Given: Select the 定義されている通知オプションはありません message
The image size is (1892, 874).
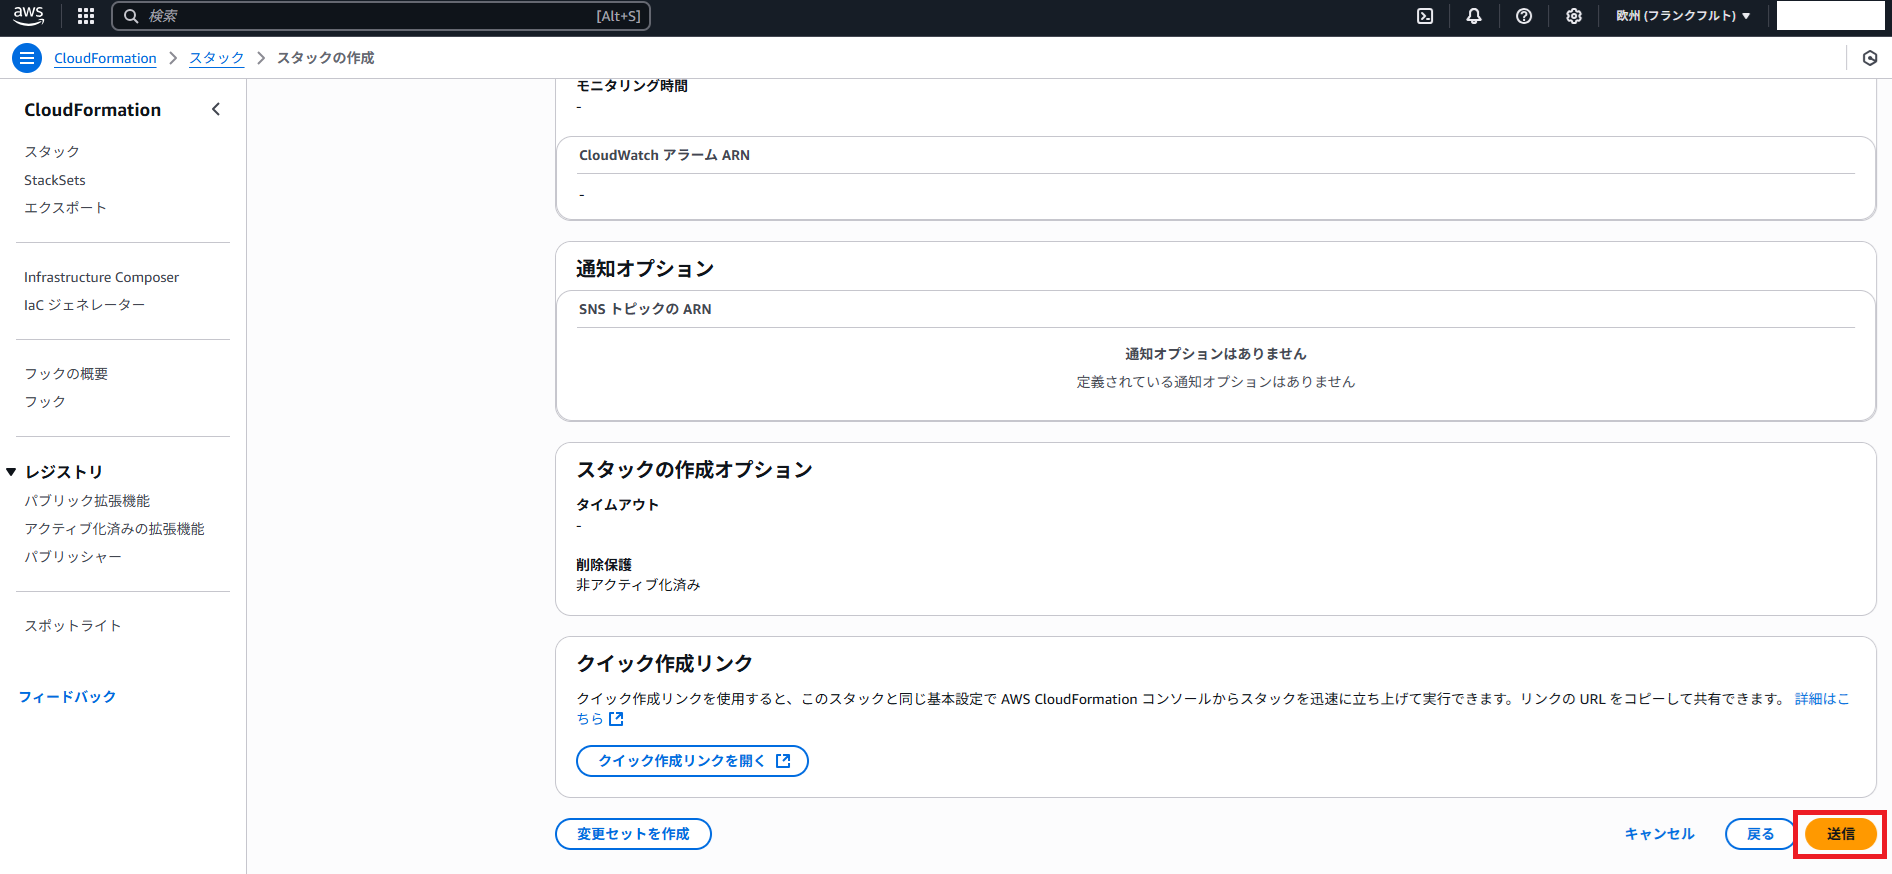Looking at the screenshot, I should tap(1215, 382).
